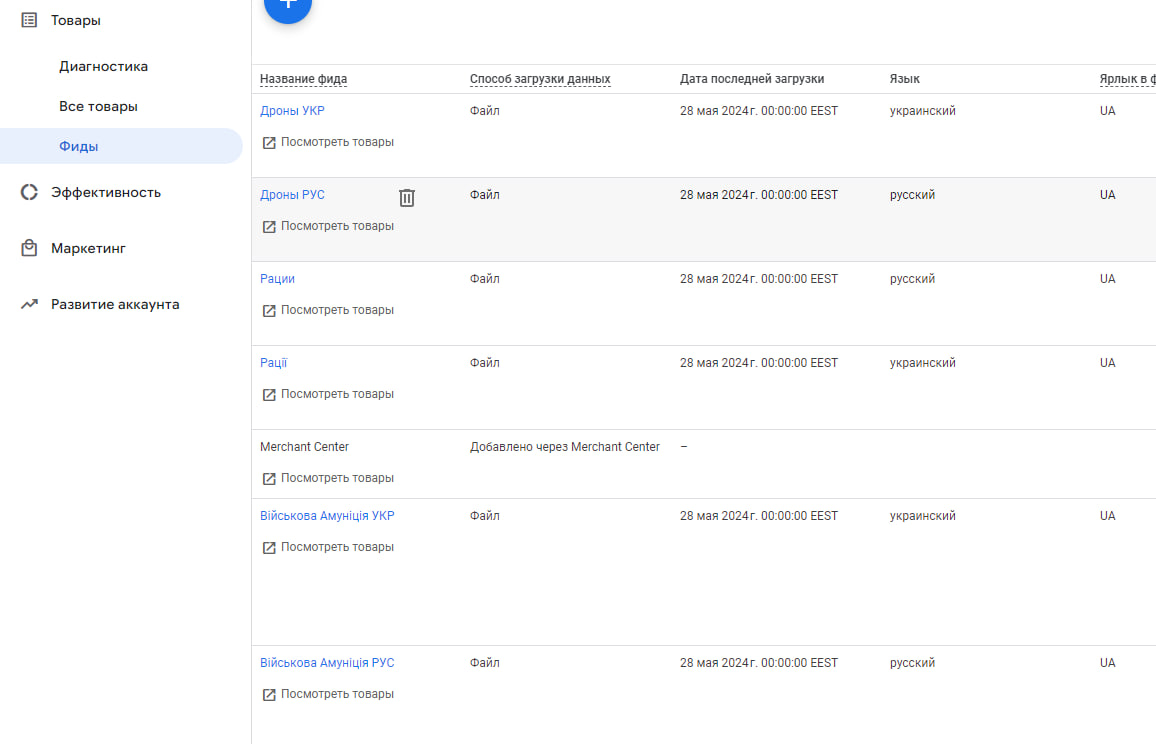The width and height of the screenshot is (1156, 744).
Task: Click Способ загрузки данных column header
Action: tap(540, 79)
